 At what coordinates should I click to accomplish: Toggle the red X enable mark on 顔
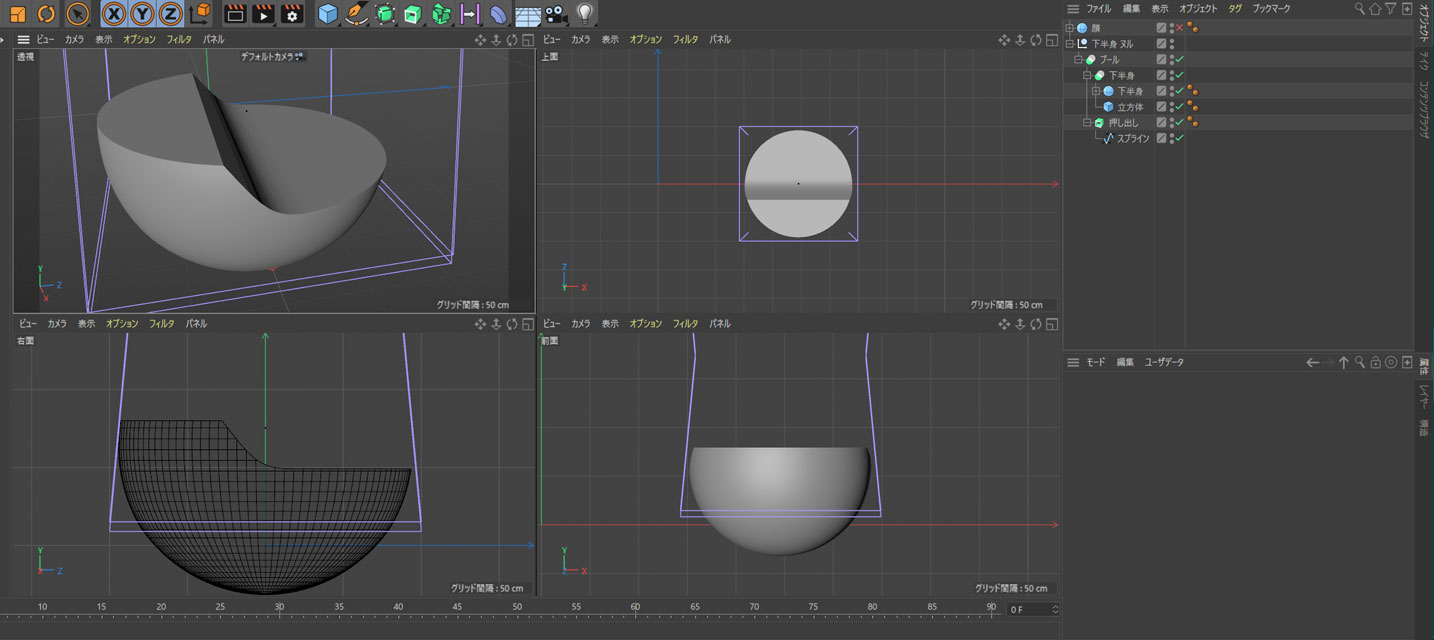pyautogui.click(x=1179, y=28)
